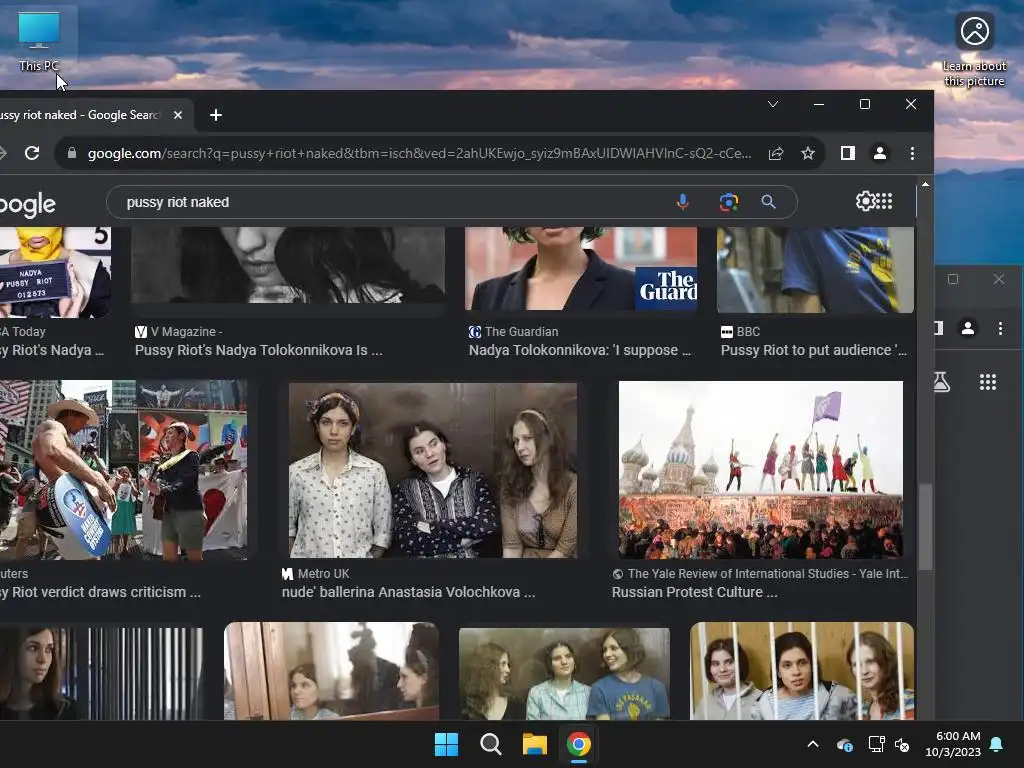
Task: Select The Guardian thumbnail image
Action: [581, 268]
